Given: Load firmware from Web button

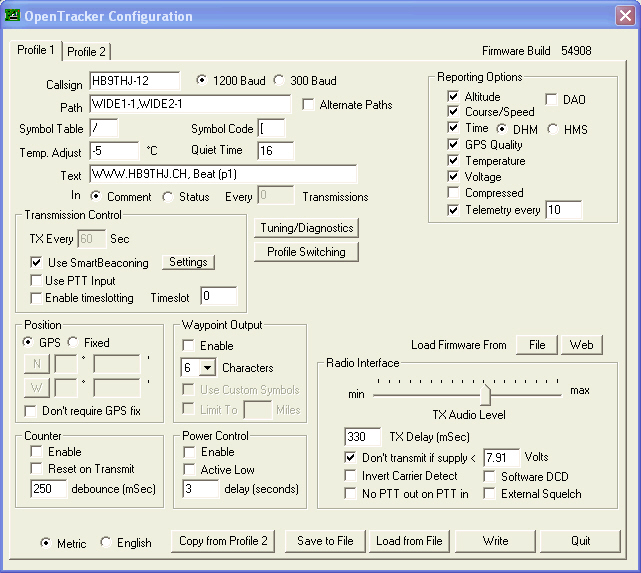Looking at the screenshot, I should tap(581, 345).
